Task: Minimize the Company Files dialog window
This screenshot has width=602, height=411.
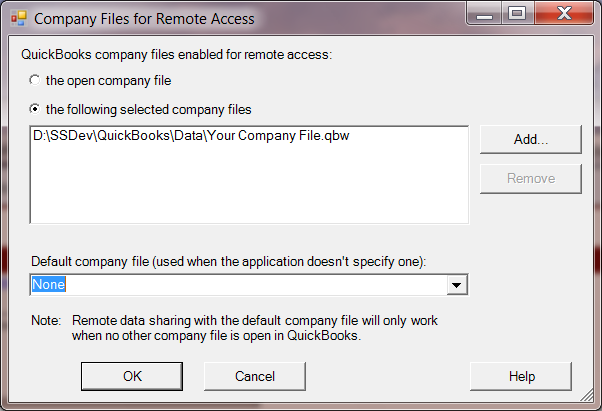Action: tap(488, 14)
